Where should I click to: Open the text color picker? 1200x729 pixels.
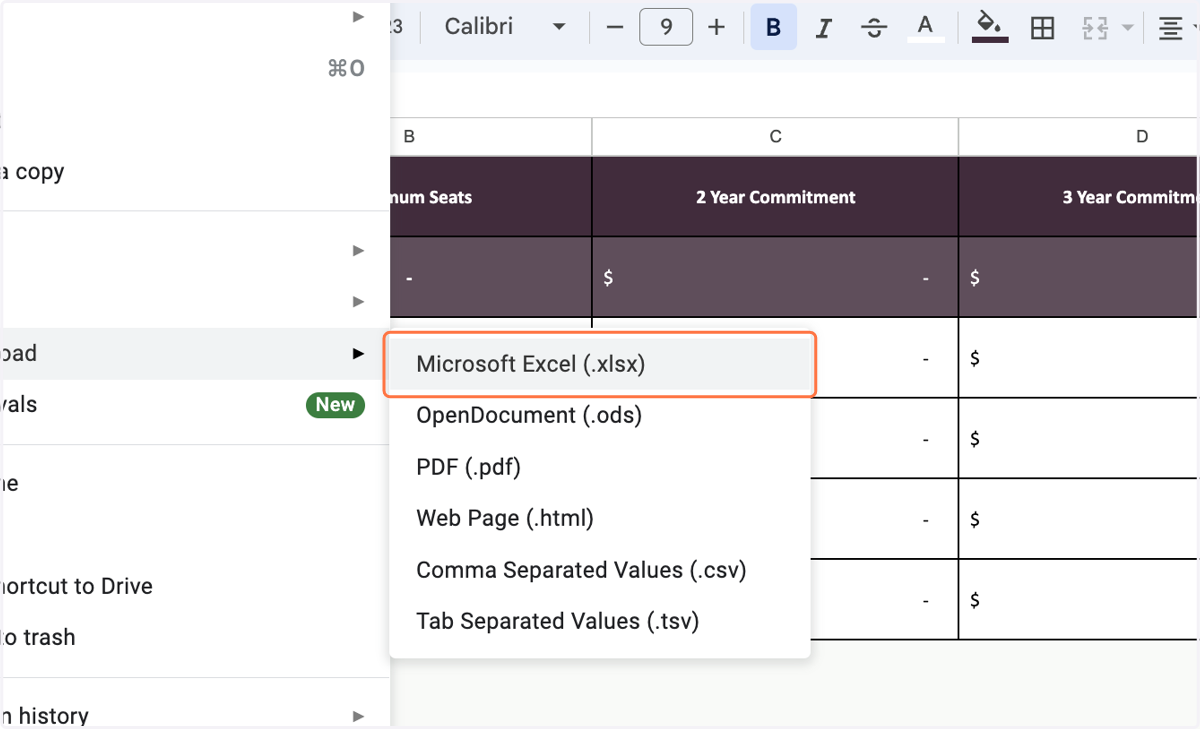coord(925,28)
